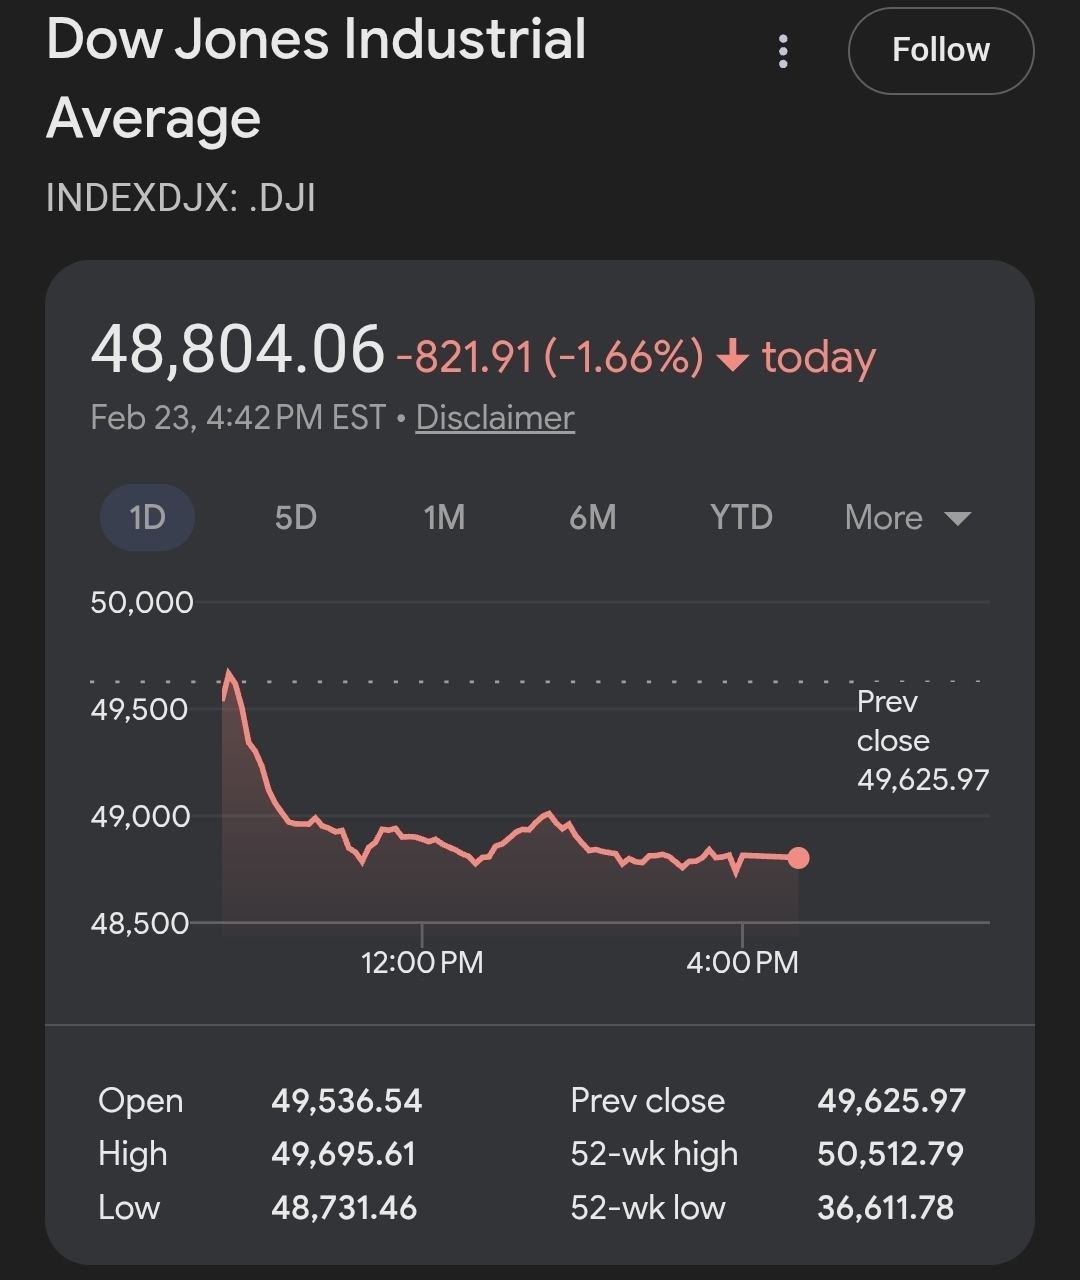Click the red endpoint dot on the chart

pos(798,857)
